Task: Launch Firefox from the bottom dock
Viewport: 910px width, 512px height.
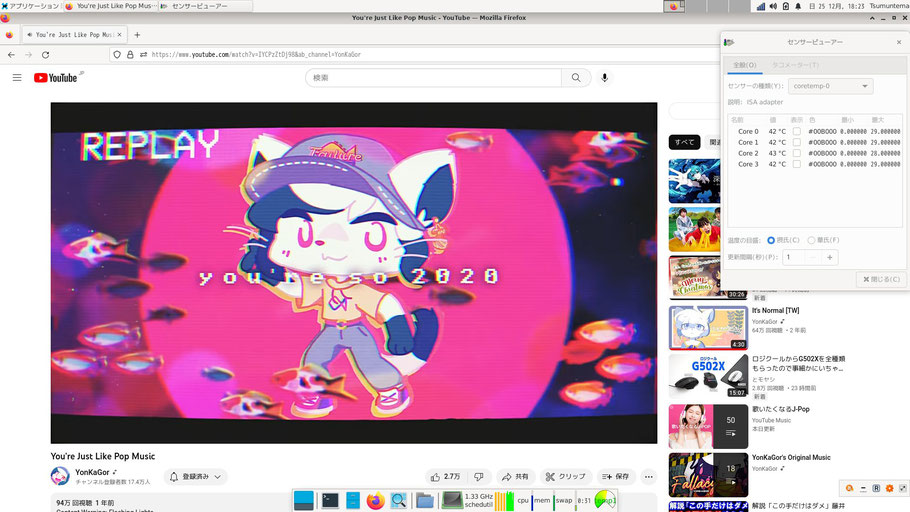Action: tap(375, 500)
